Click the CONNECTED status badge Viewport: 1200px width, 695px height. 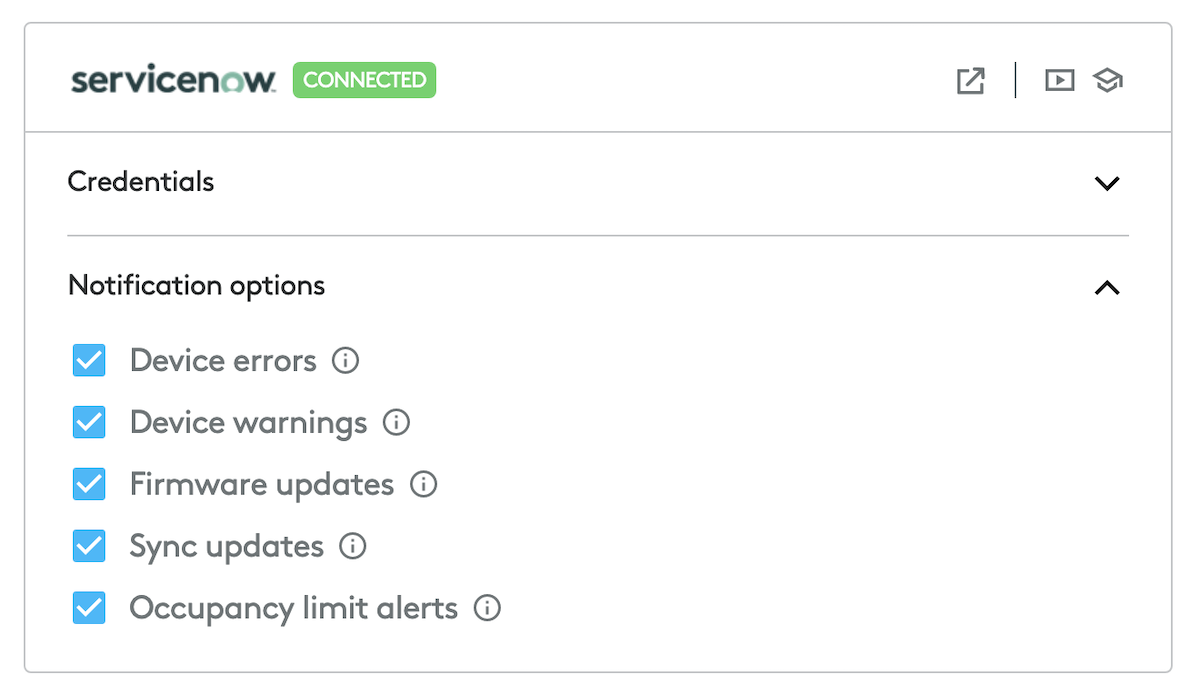(364, 80)
